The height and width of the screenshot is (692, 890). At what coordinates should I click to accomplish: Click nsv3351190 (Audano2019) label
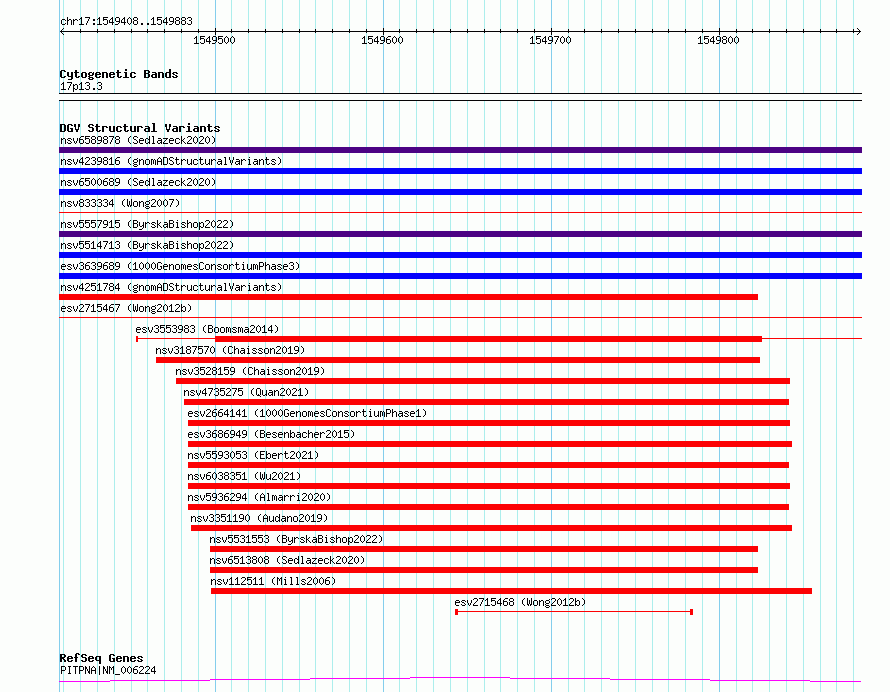(x=259, y=518)
